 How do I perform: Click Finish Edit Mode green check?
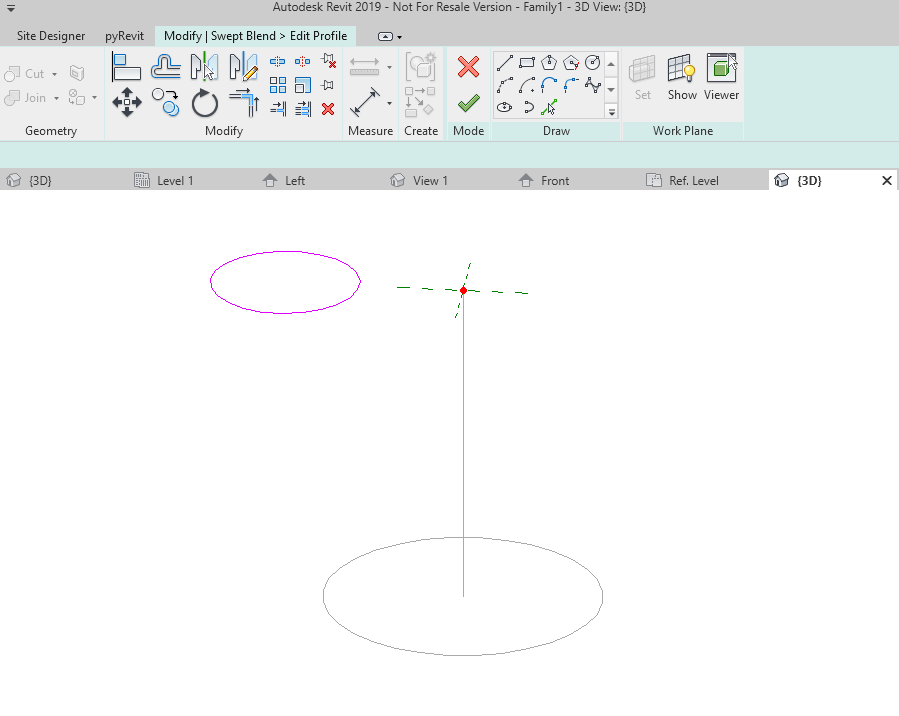coord(468,101)
